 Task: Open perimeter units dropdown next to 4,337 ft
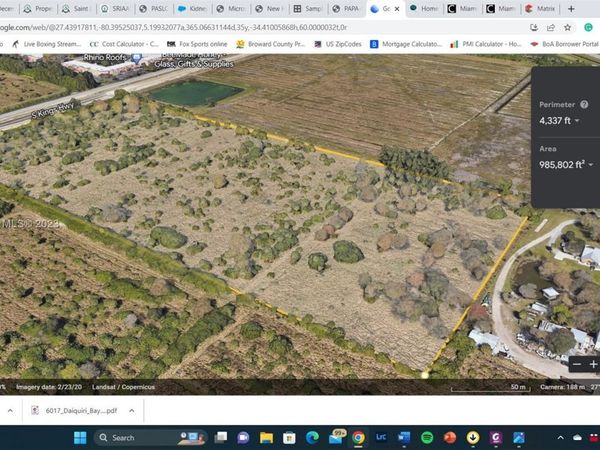577,121
